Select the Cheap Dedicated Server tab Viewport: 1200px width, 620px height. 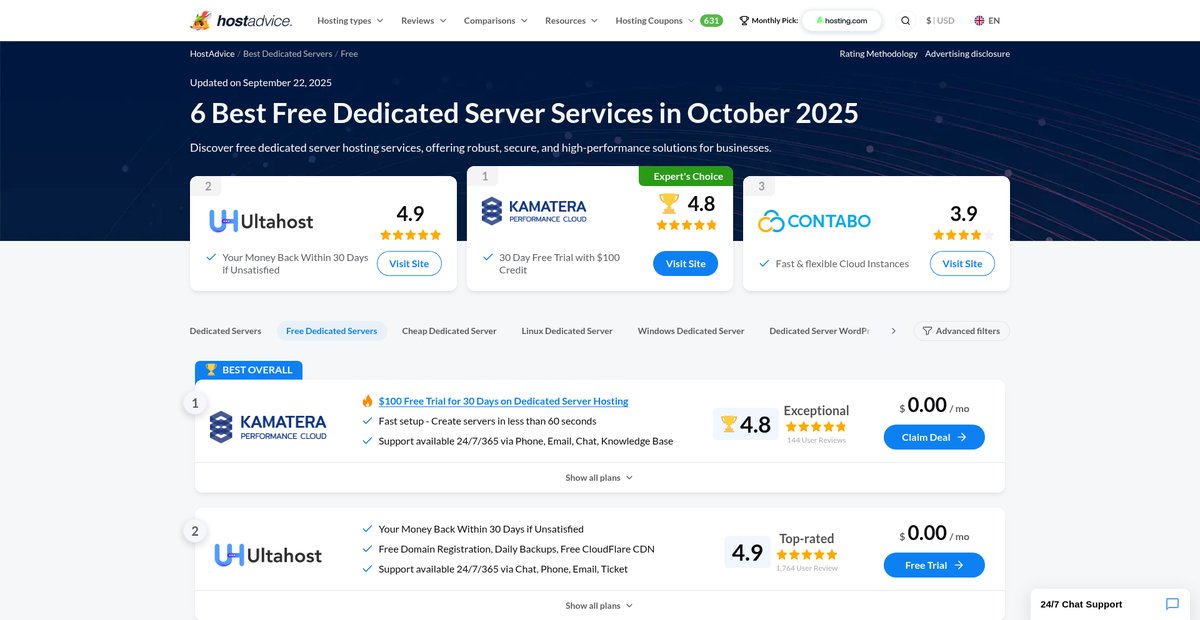point(449,331)
